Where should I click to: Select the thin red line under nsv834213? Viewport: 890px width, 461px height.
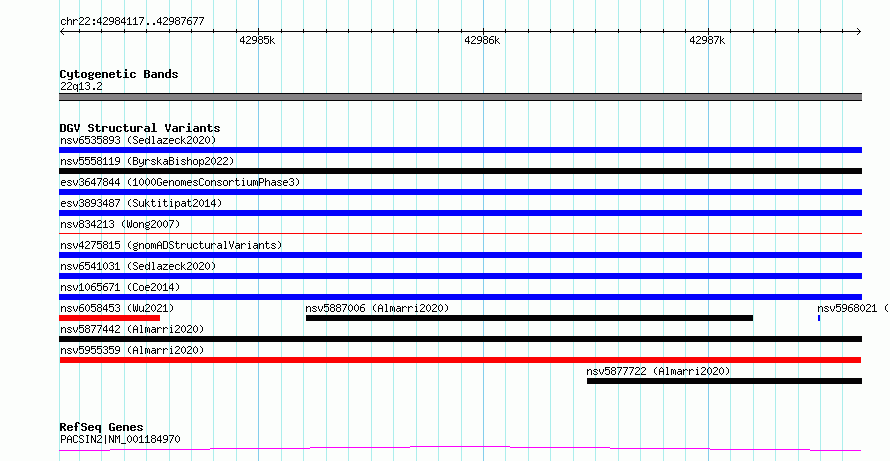460,233
